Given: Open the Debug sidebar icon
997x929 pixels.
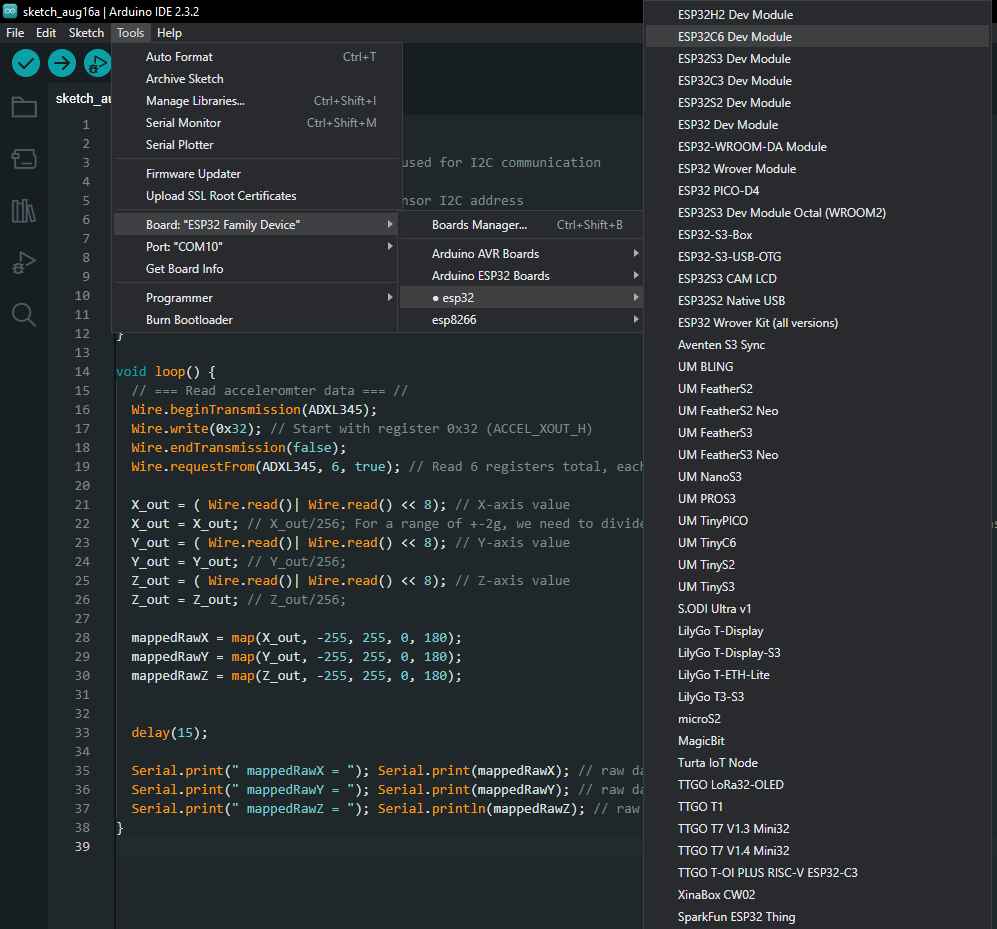Looking at the screenshot, I should [24, 263].
